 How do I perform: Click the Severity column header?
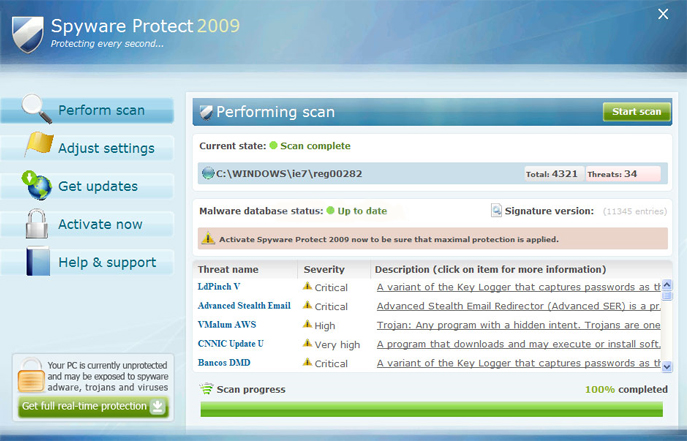324,269
